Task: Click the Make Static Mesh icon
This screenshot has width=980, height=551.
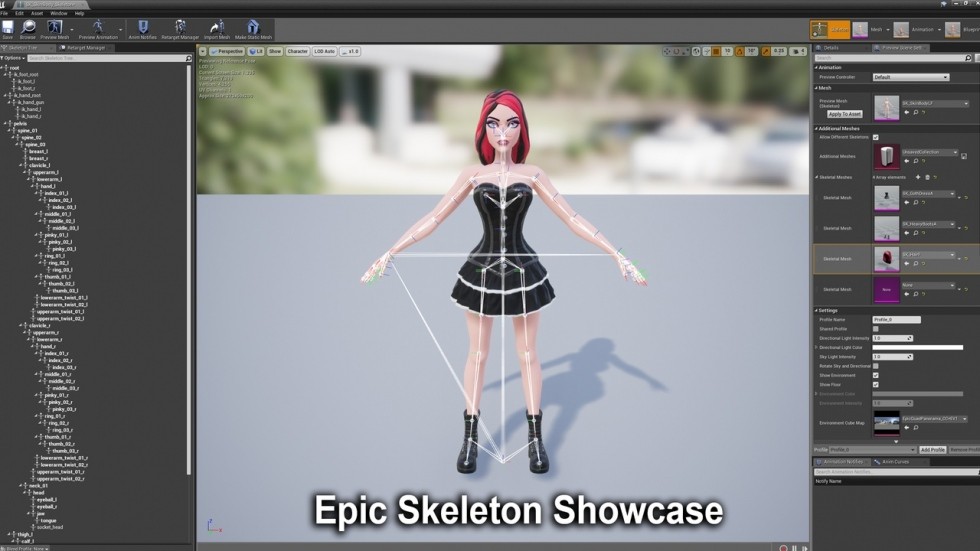Action: click(253, 29)
